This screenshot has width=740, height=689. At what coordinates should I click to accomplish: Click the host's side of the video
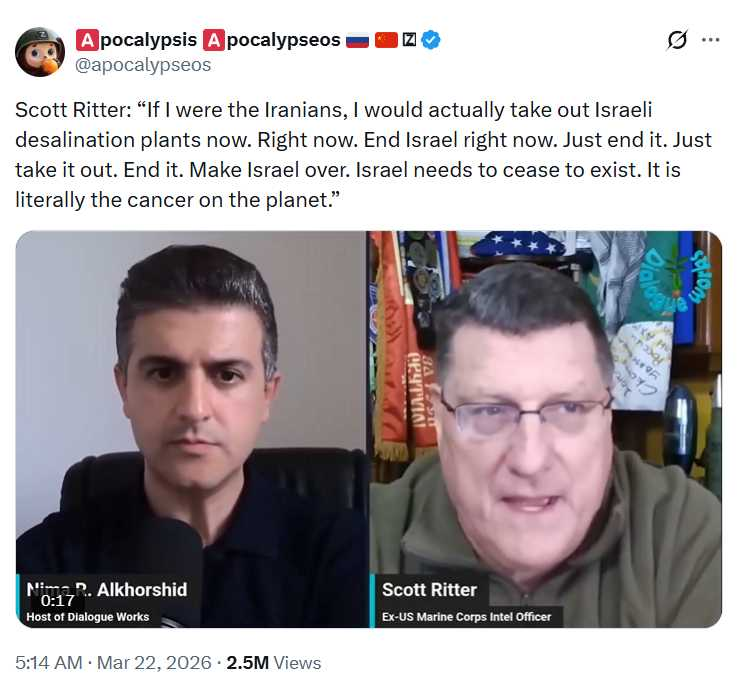tap(191, 429)
